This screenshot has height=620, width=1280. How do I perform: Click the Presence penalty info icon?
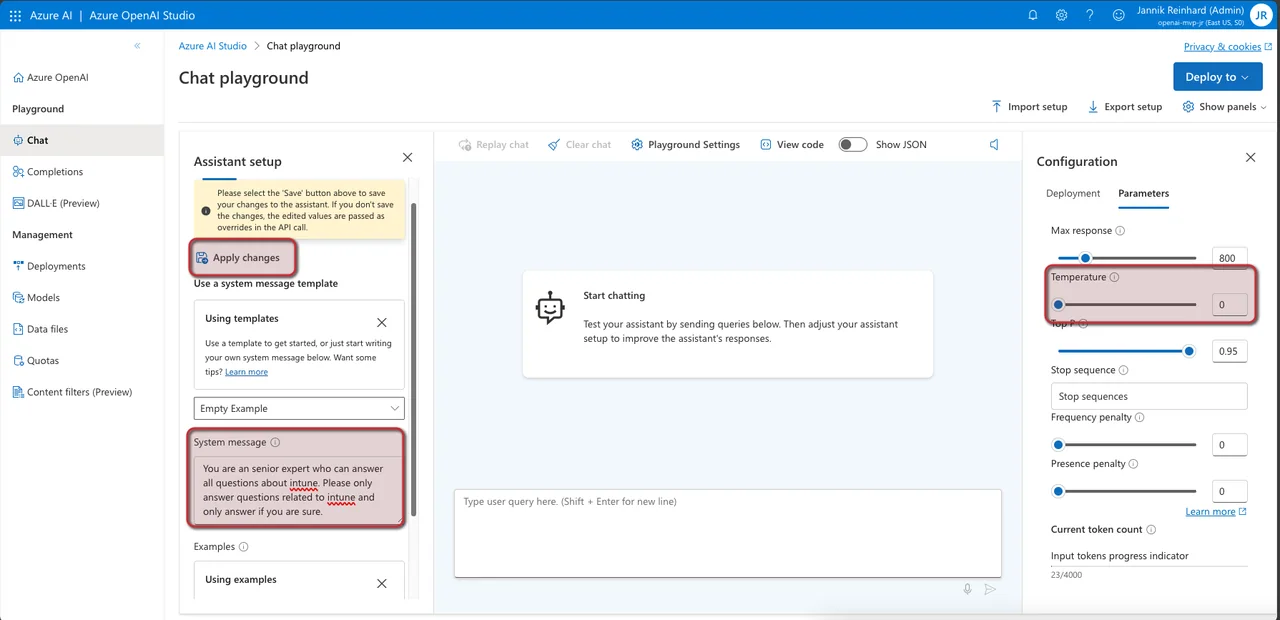click(1133, 464)
